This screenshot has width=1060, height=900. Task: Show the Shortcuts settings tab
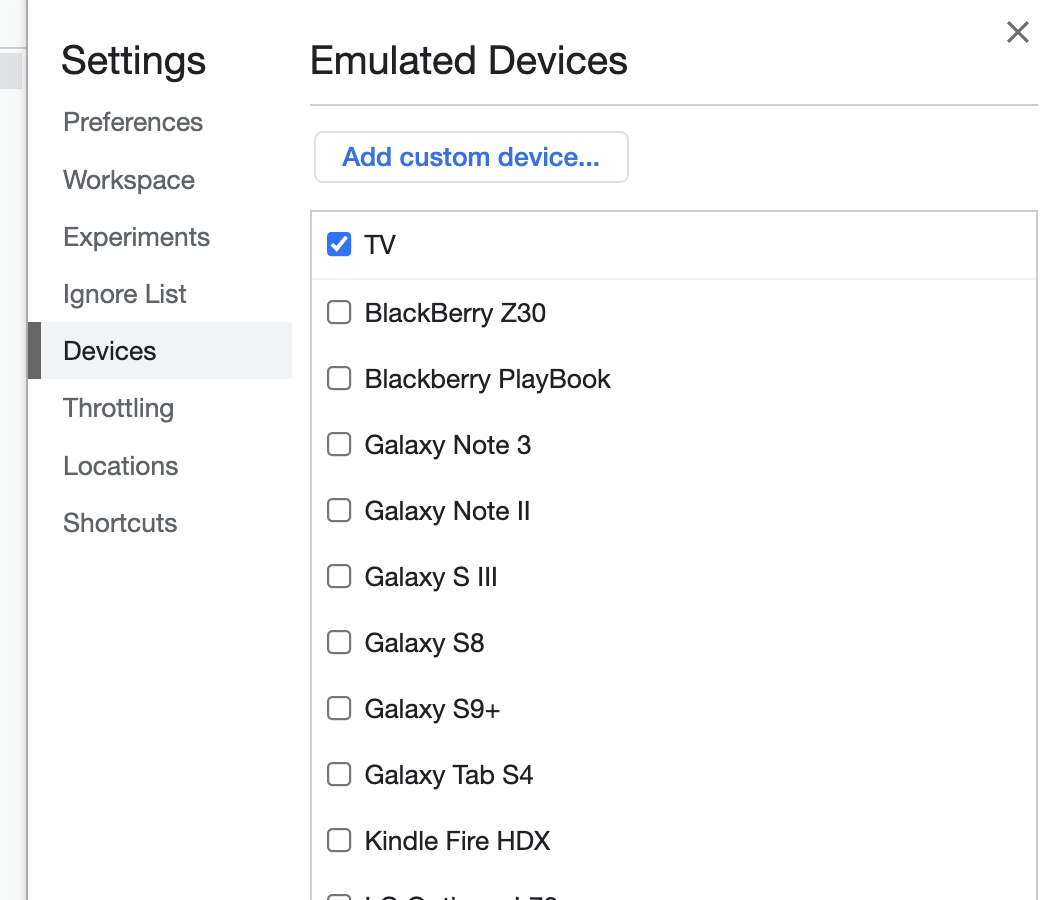[120, 523]
